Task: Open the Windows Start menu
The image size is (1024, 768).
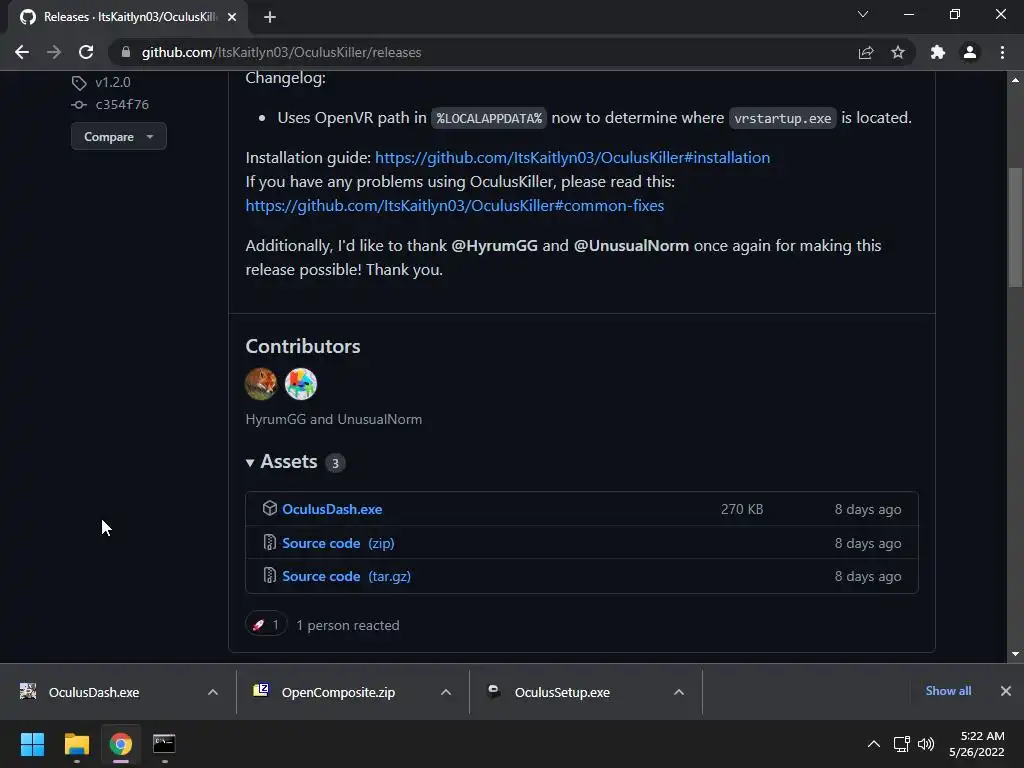Action: click(32, 744)
